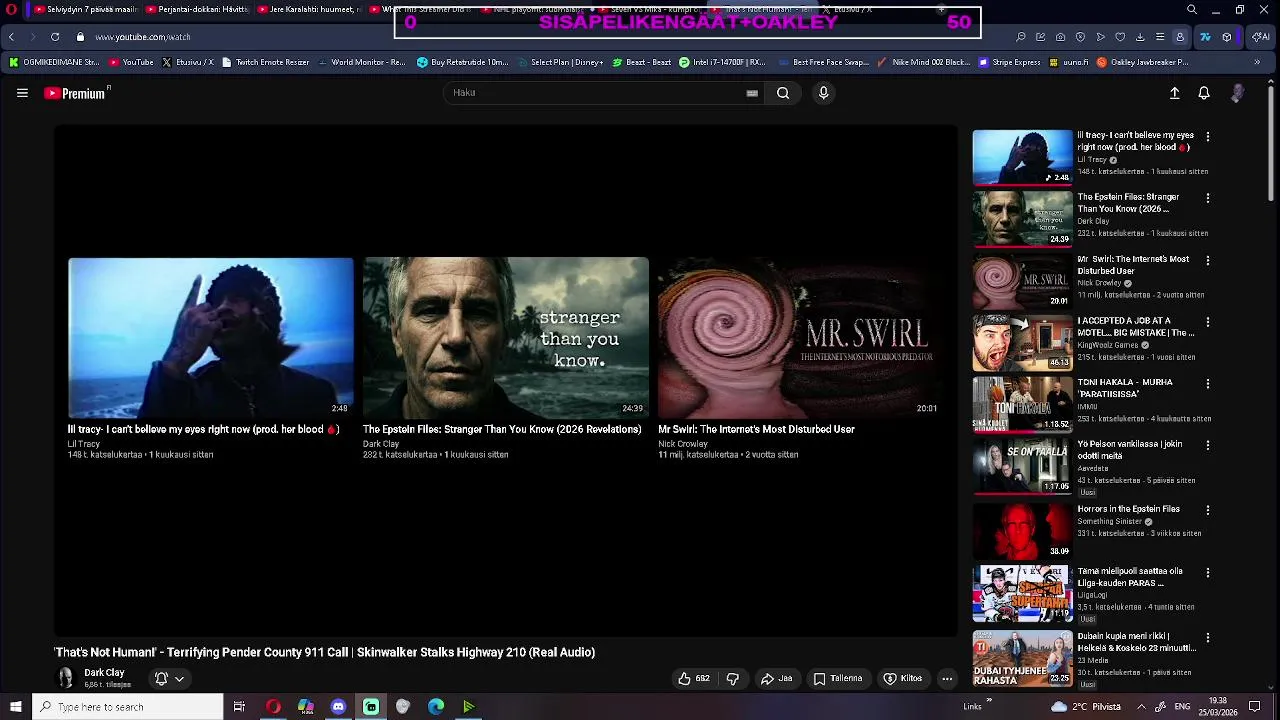Screen dimensions: 1280x720
Task: Go to YouTube Premium home logo
Action: (x=76, y=93)
